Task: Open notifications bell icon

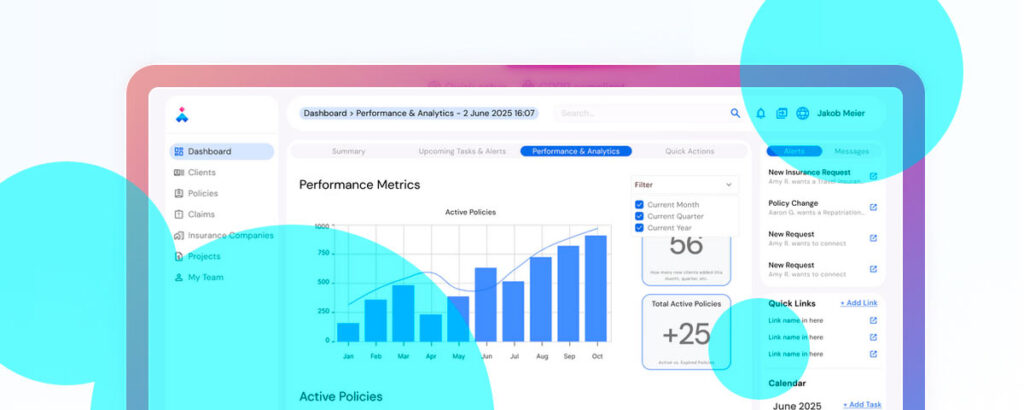Action: pyautogui.click(x=761, y=113)
